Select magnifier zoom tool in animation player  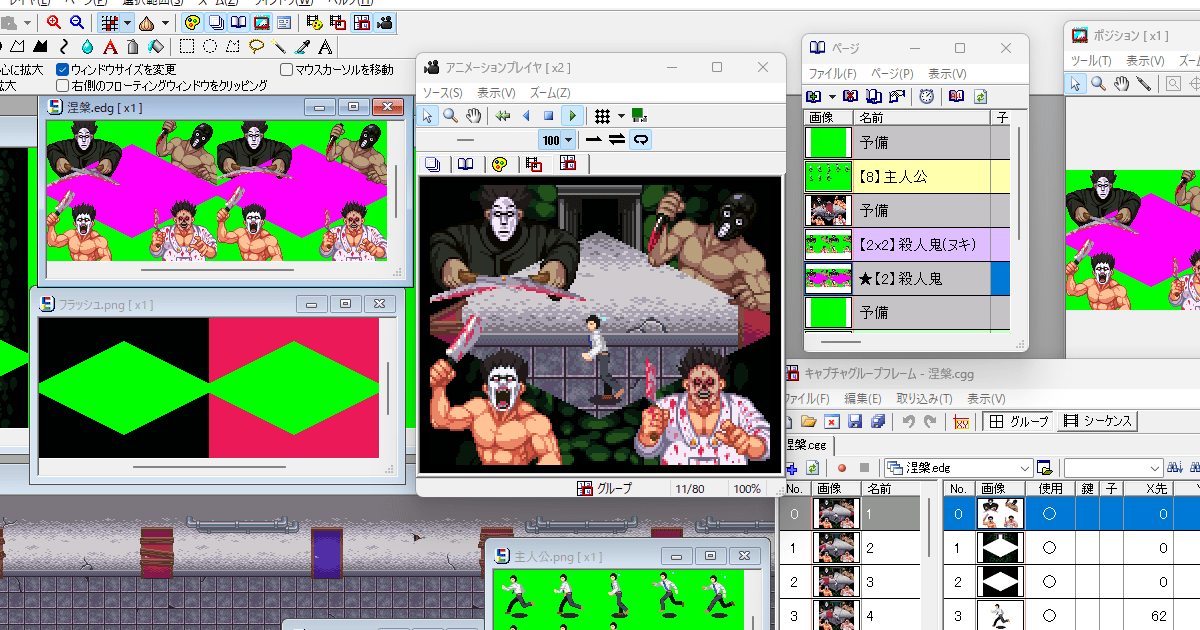point(450,116)
